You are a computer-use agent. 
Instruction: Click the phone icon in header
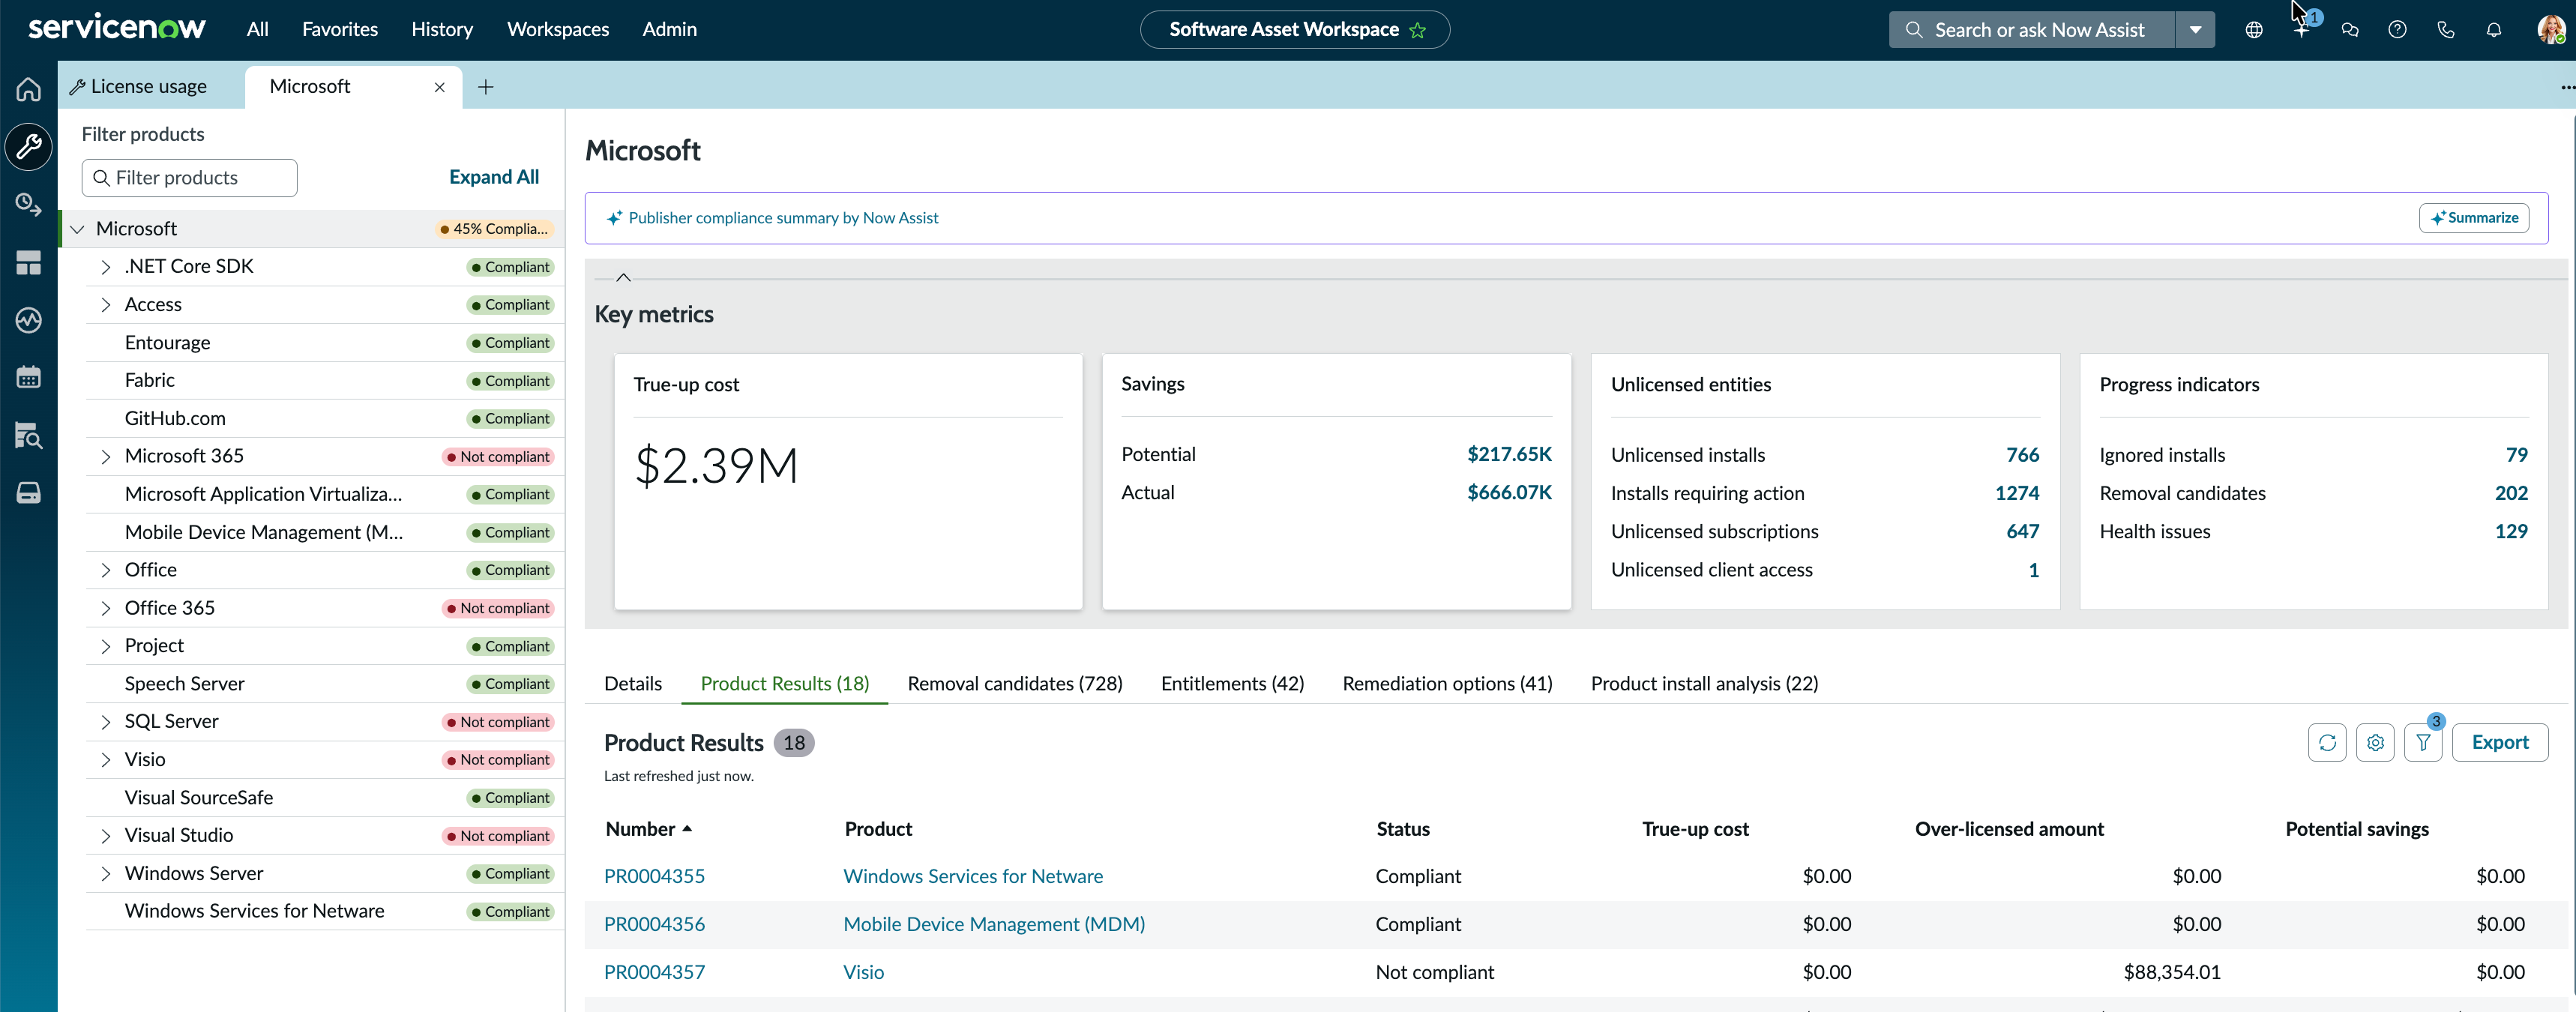(2446, 30)
